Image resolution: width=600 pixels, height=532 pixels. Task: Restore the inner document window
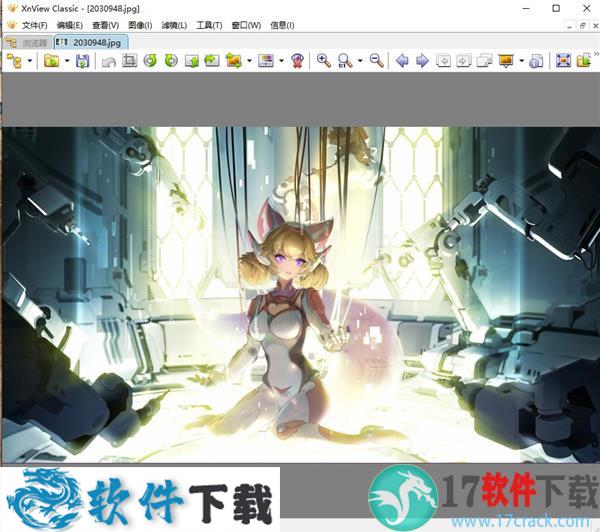pos(583,26)
